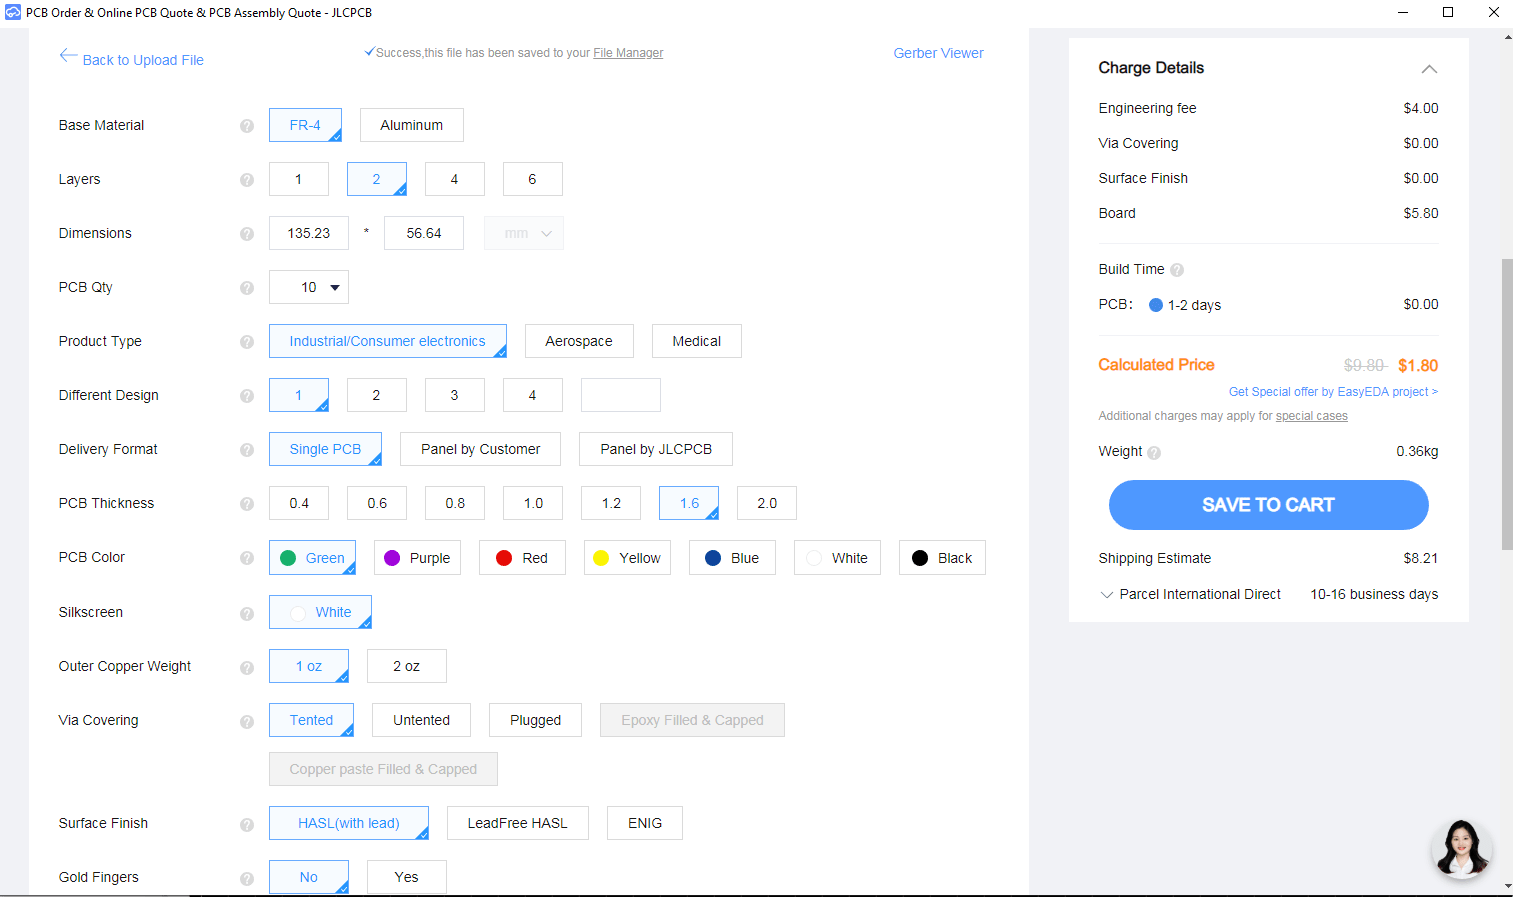The height and width of the screenshot is (897, 1513).
Task: Open the customer support chat avatar
Action: coord(1462,848)
